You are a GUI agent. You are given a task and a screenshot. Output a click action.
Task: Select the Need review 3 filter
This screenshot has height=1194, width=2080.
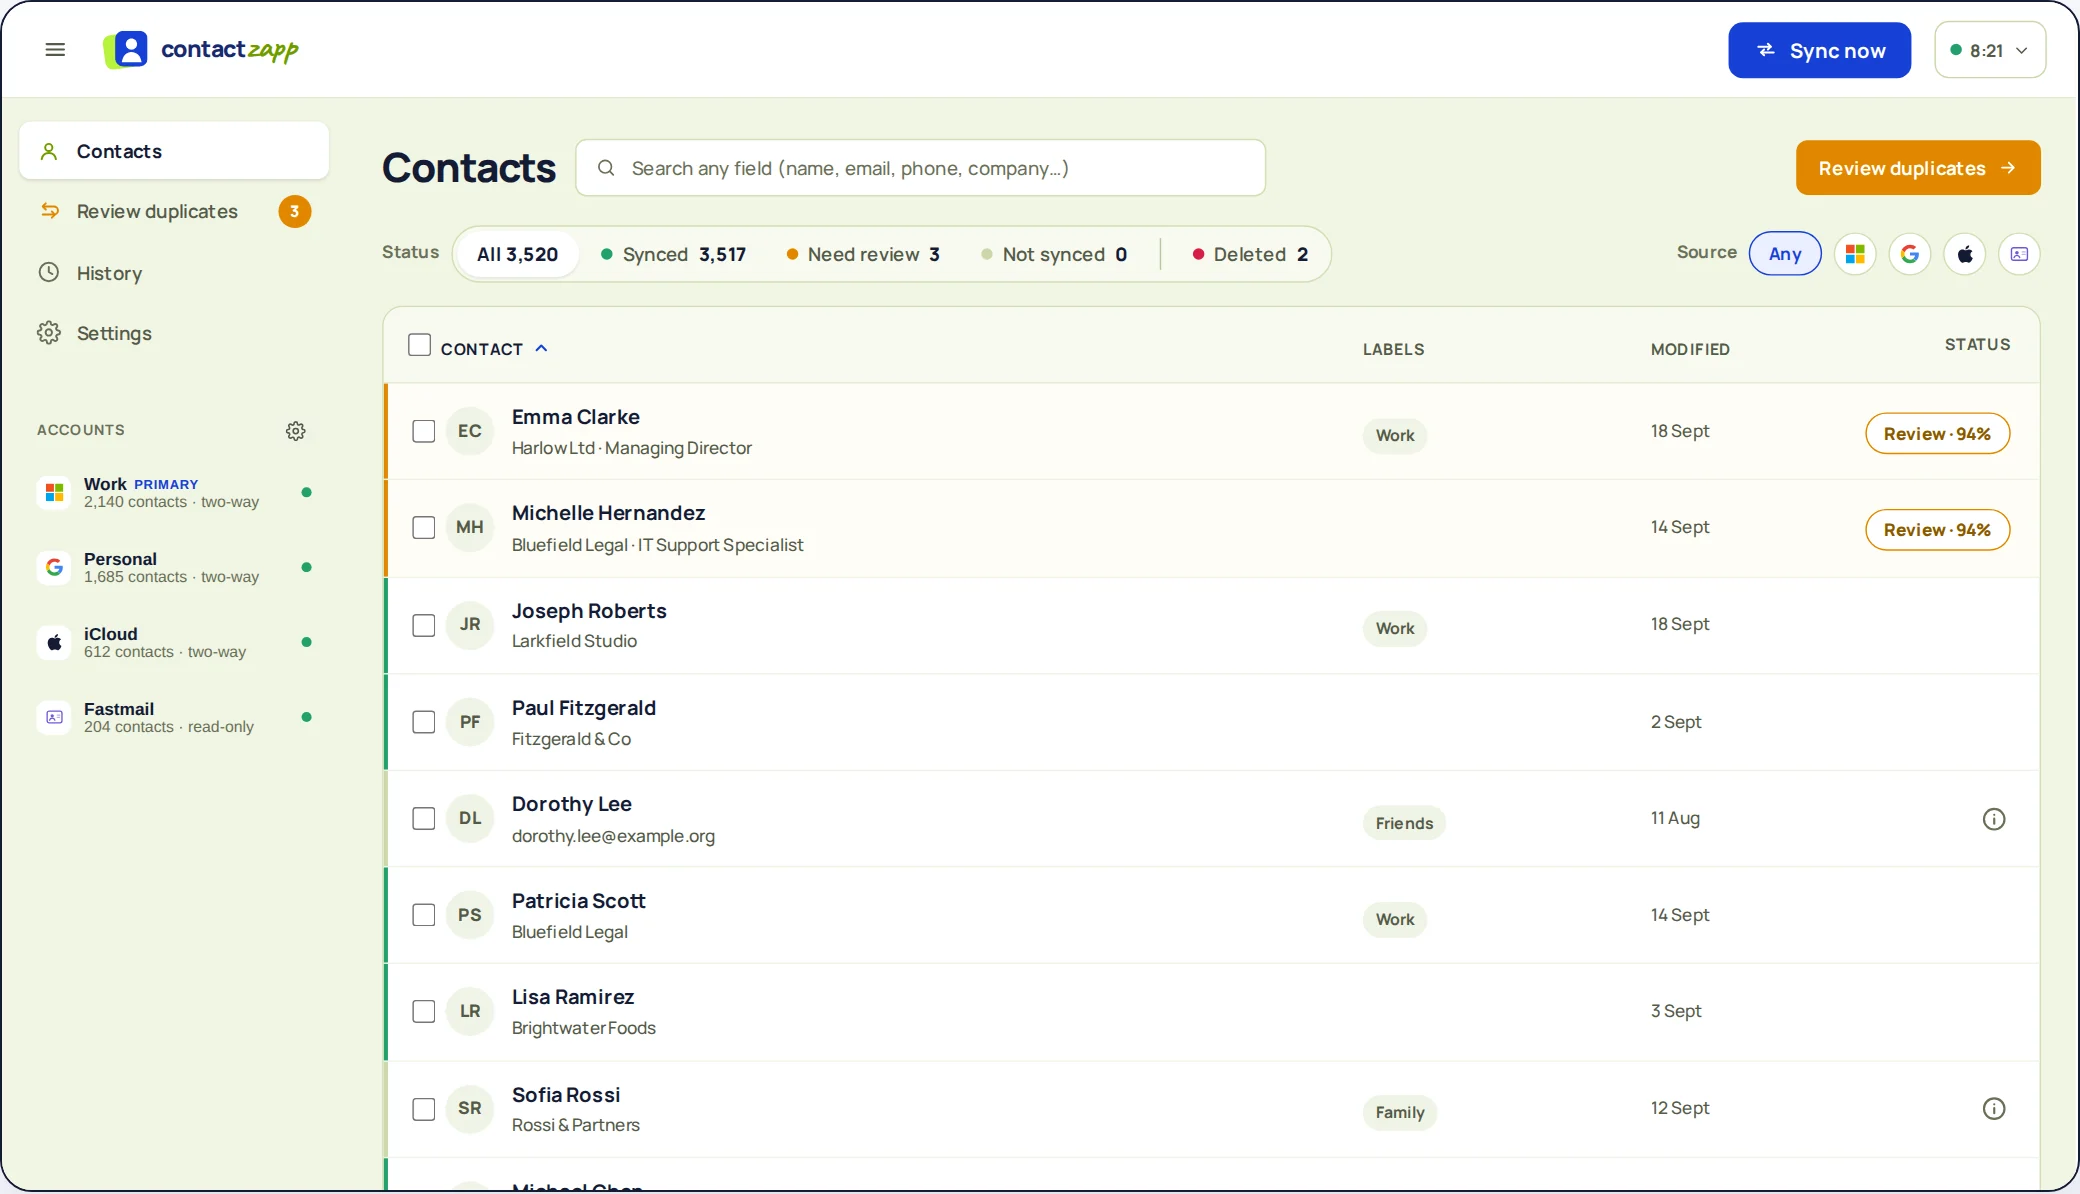863,254
